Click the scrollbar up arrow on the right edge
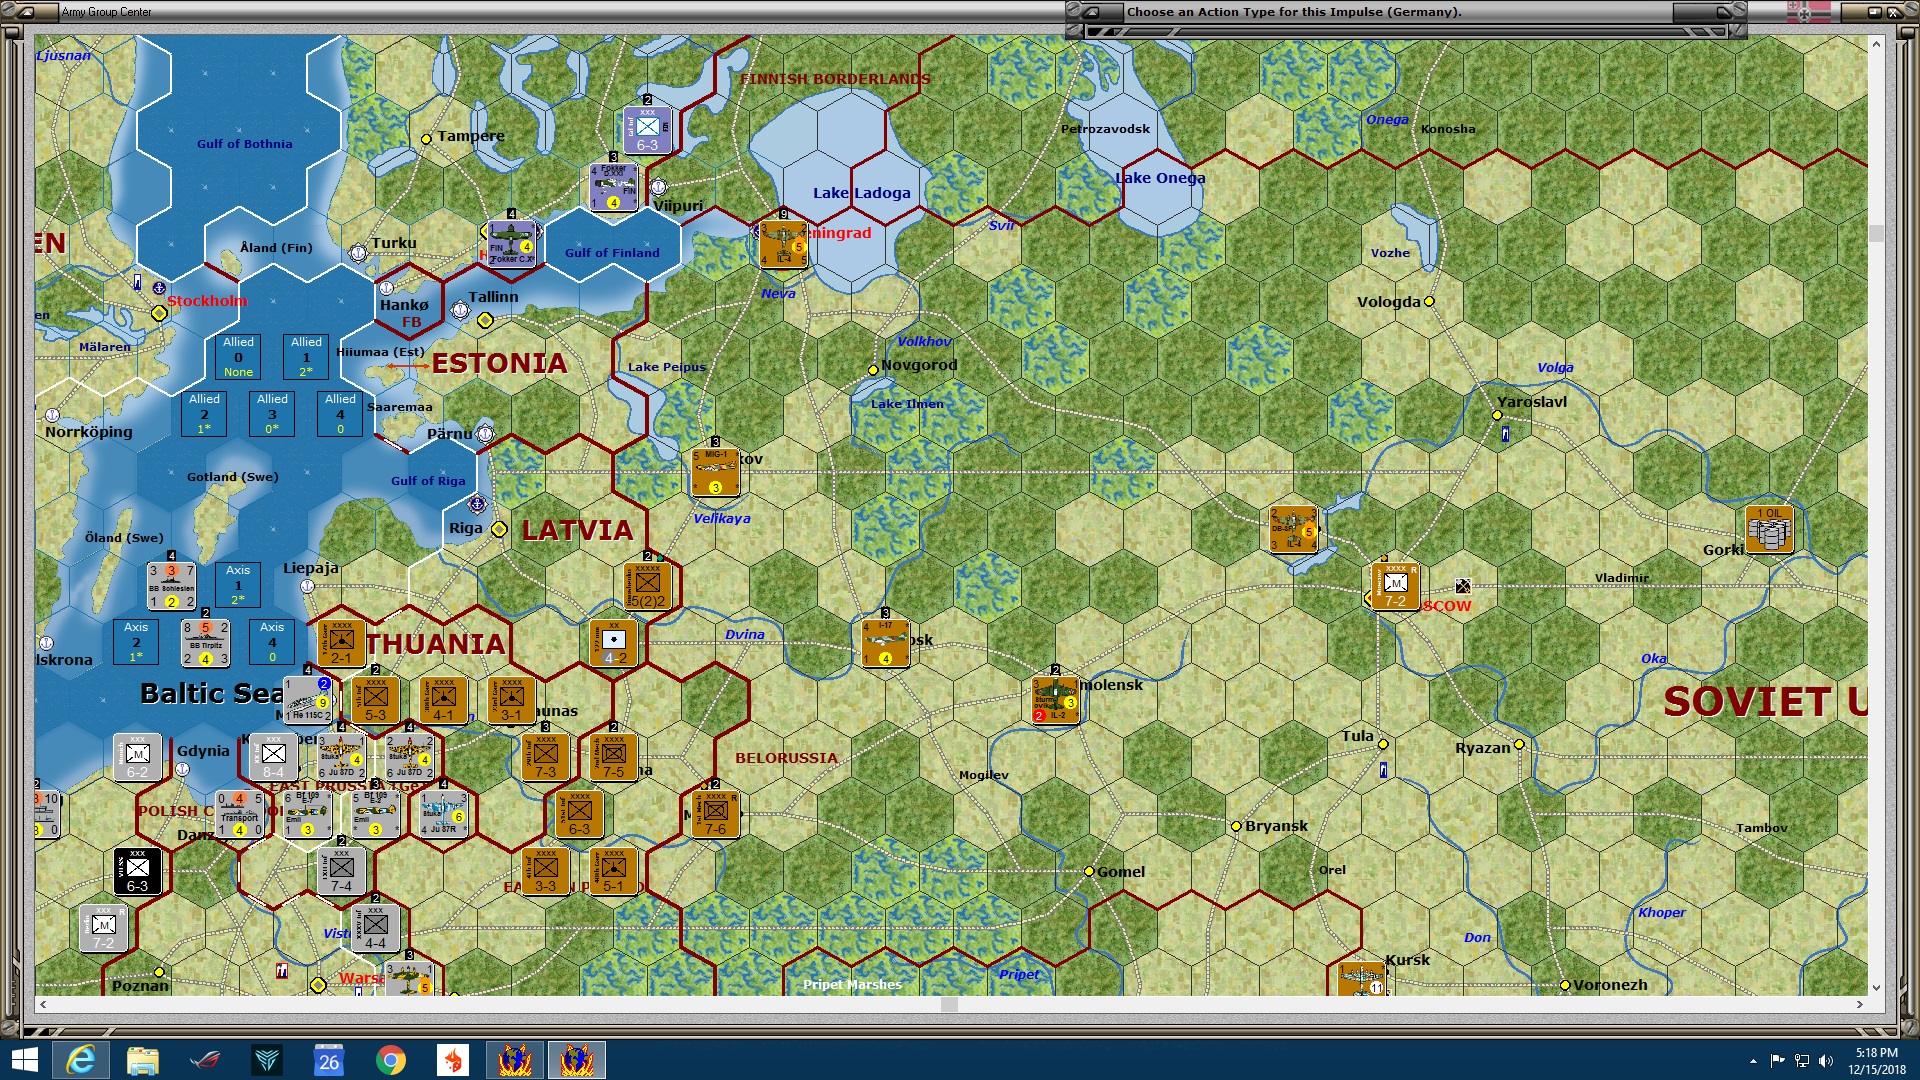 [1876, 43]
